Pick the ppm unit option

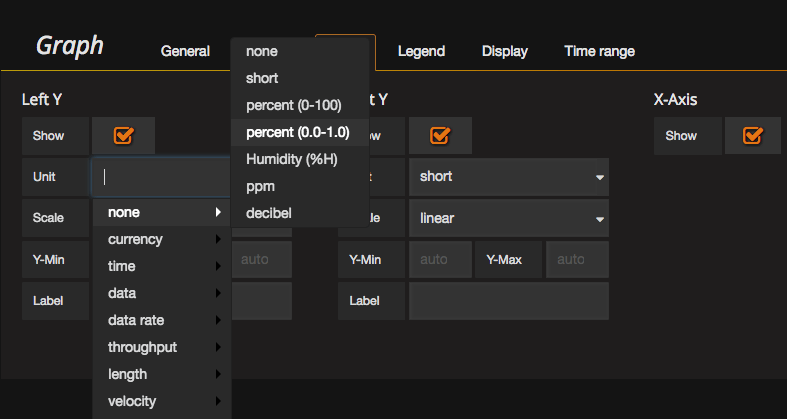click(261, 186)
